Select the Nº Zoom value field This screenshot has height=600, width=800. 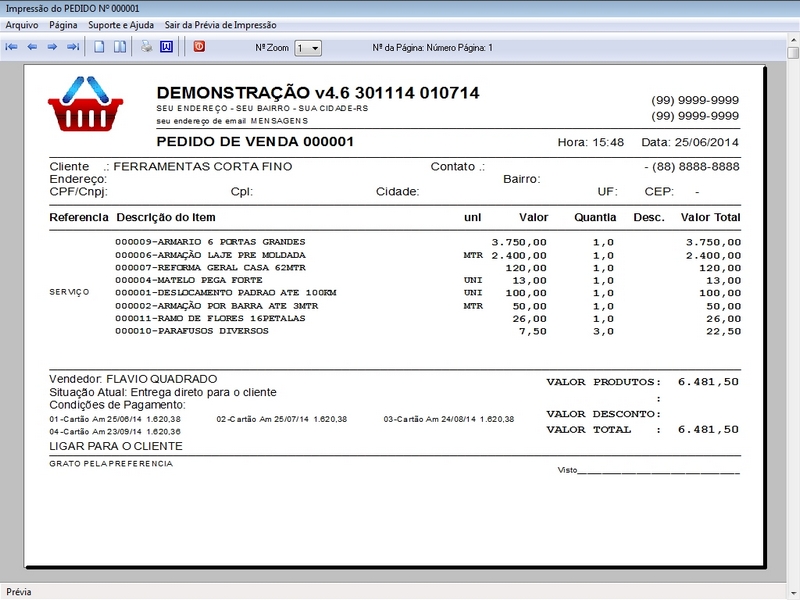point(300,46)
